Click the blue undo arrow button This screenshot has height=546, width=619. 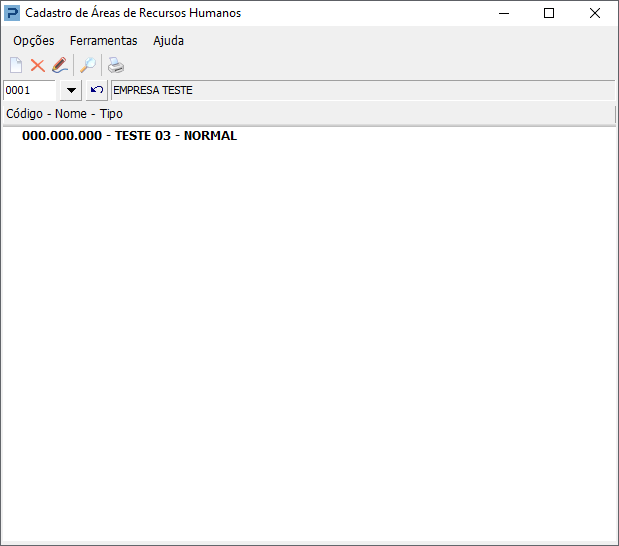coord(97,90)
